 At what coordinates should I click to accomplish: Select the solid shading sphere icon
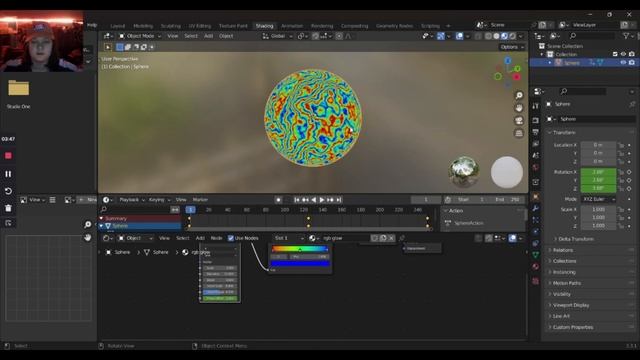(496, 36)
